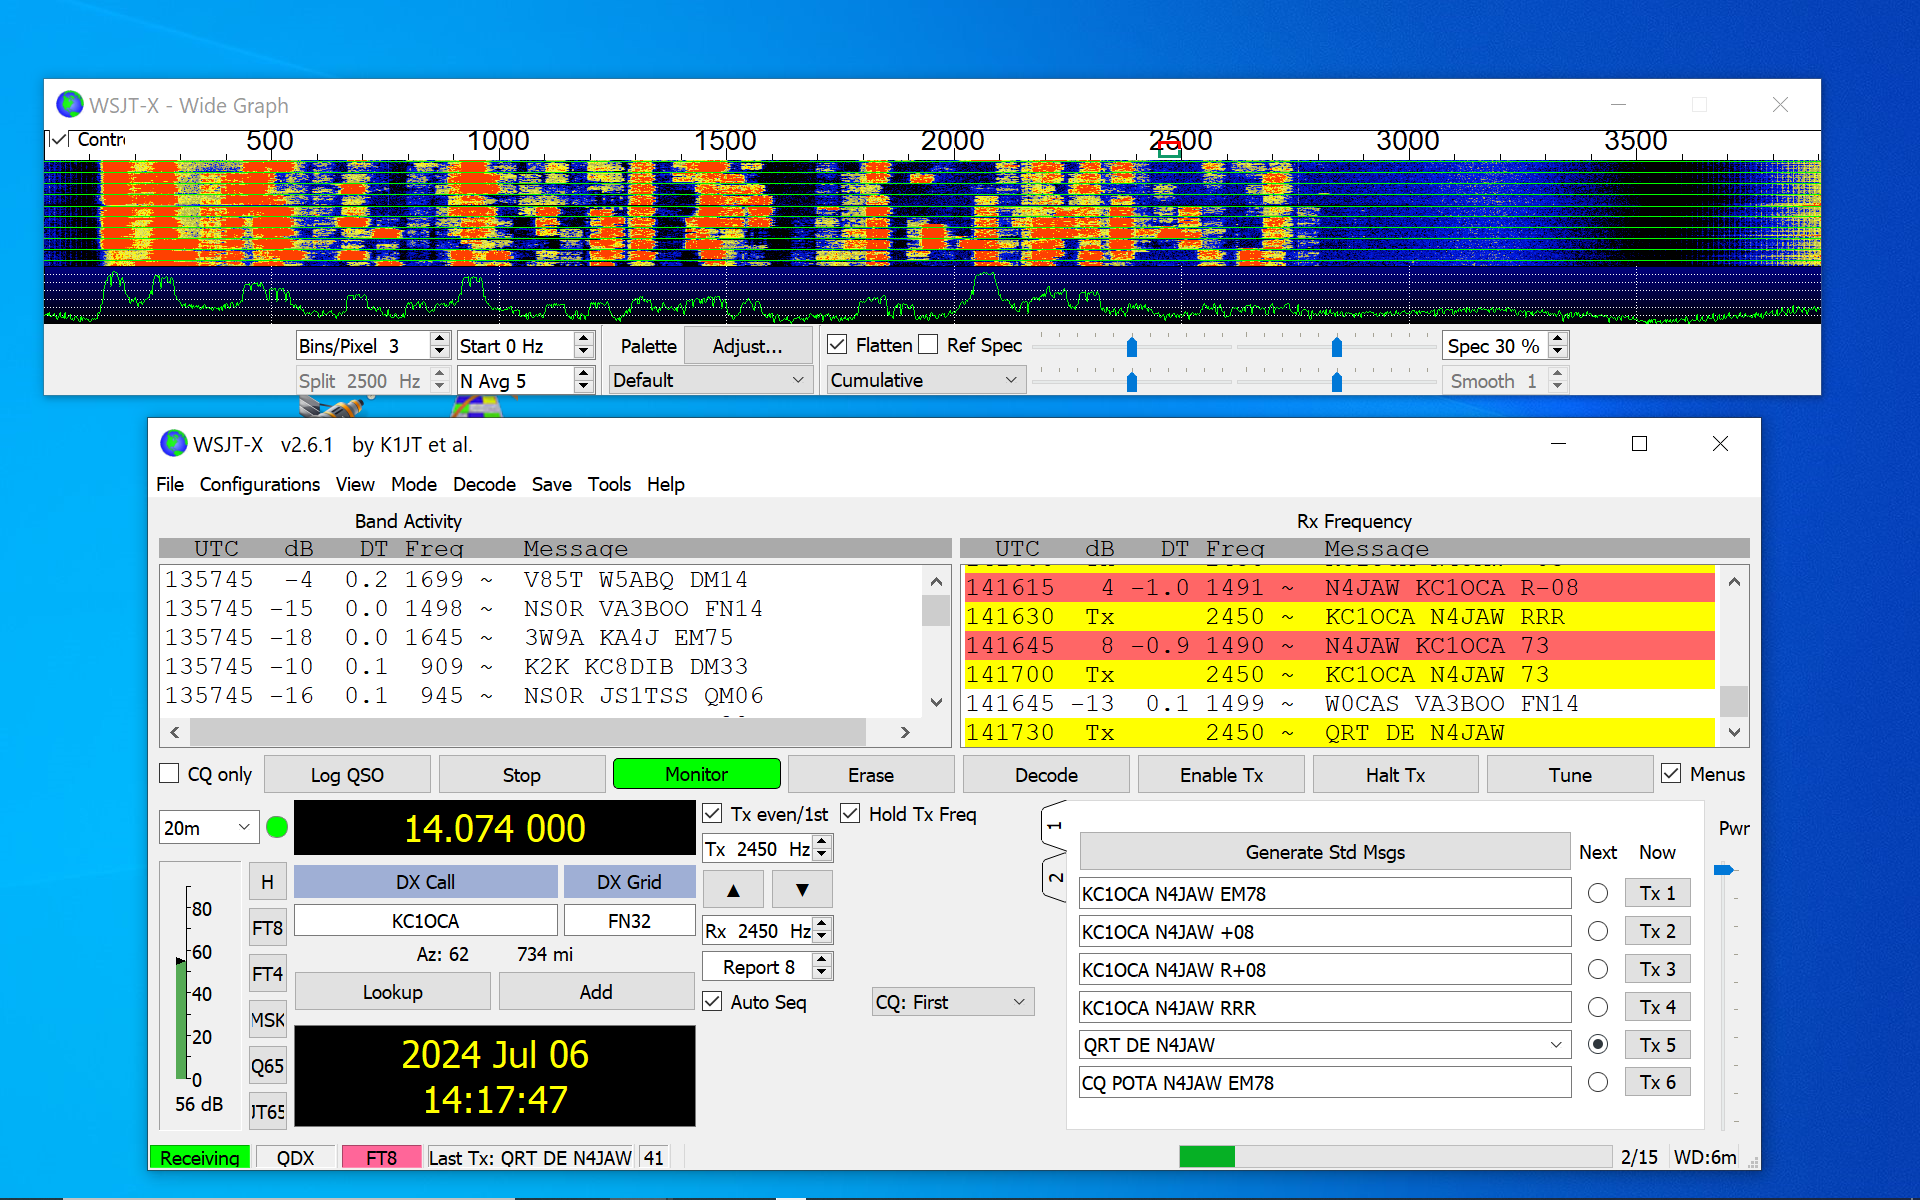Open the 20m band dropdown

(208, 827)
